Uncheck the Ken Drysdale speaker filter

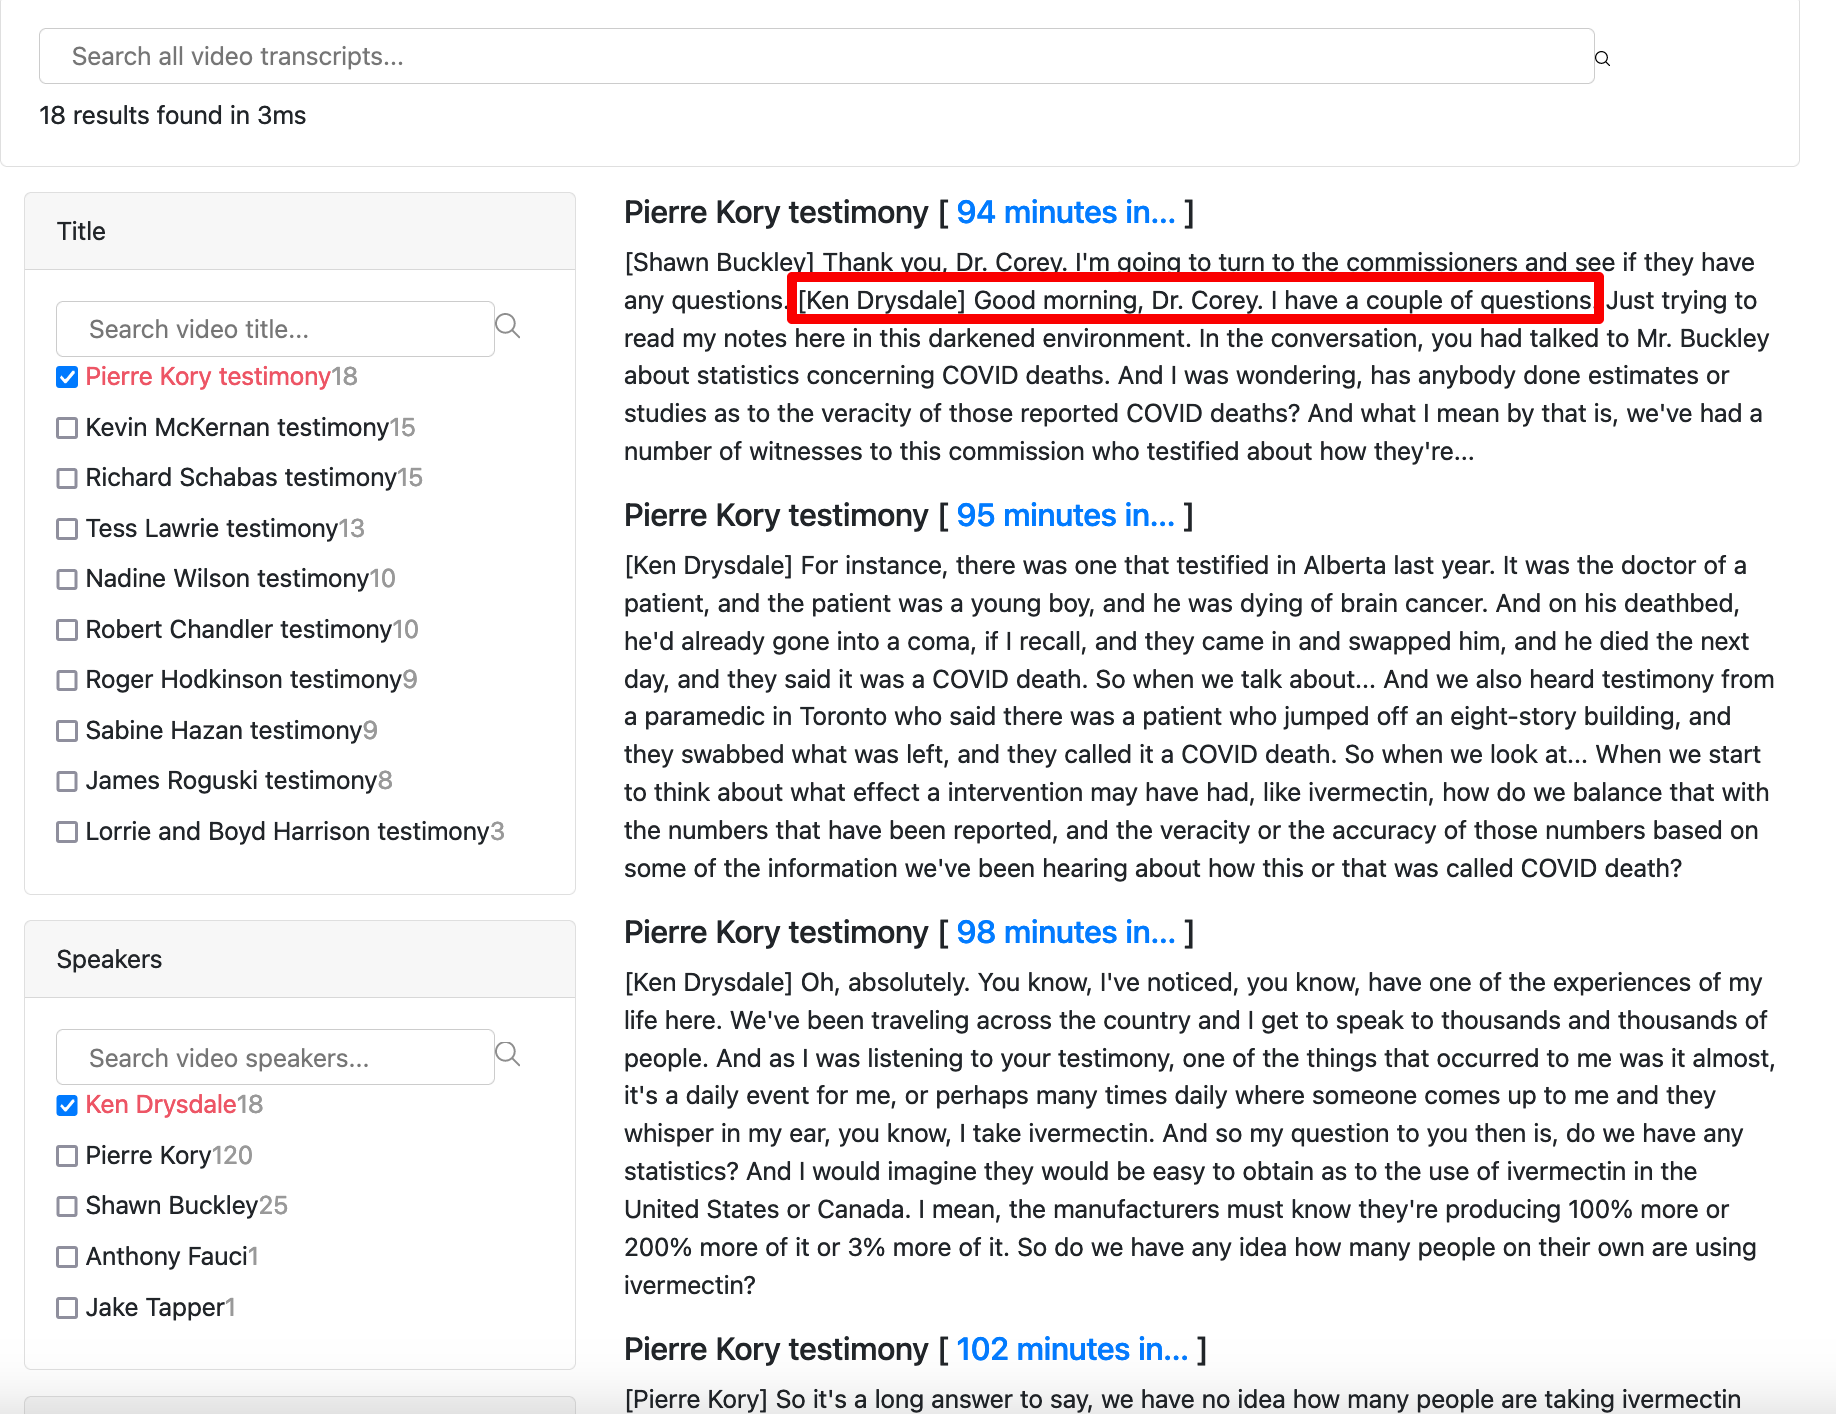[67, 1105]
